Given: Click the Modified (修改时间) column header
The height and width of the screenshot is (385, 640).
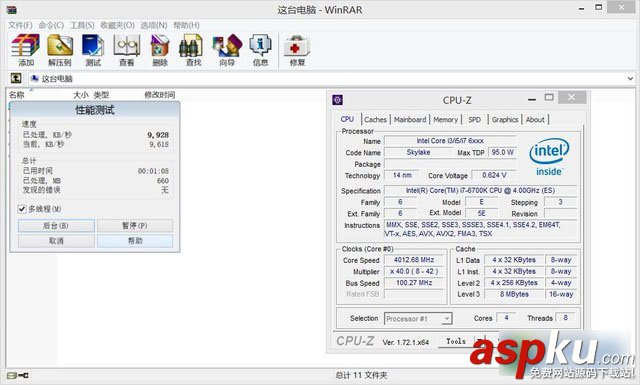Looking at the screenshot, I should 160,95.
